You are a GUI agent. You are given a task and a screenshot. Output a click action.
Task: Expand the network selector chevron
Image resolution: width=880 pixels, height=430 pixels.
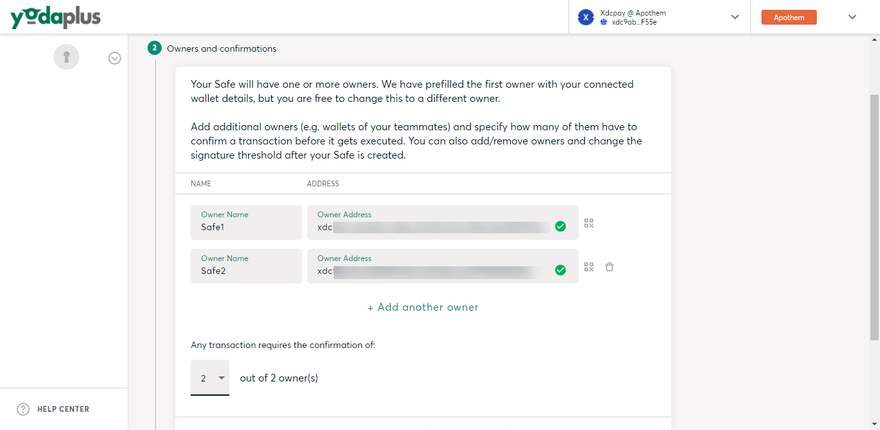click(x=852, y=17)
